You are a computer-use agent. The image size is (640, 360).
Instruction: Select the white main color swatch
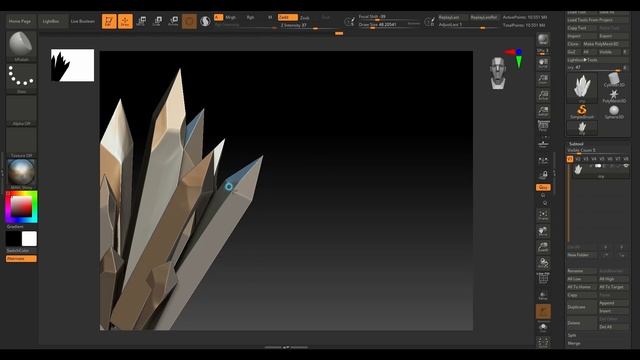29,239
